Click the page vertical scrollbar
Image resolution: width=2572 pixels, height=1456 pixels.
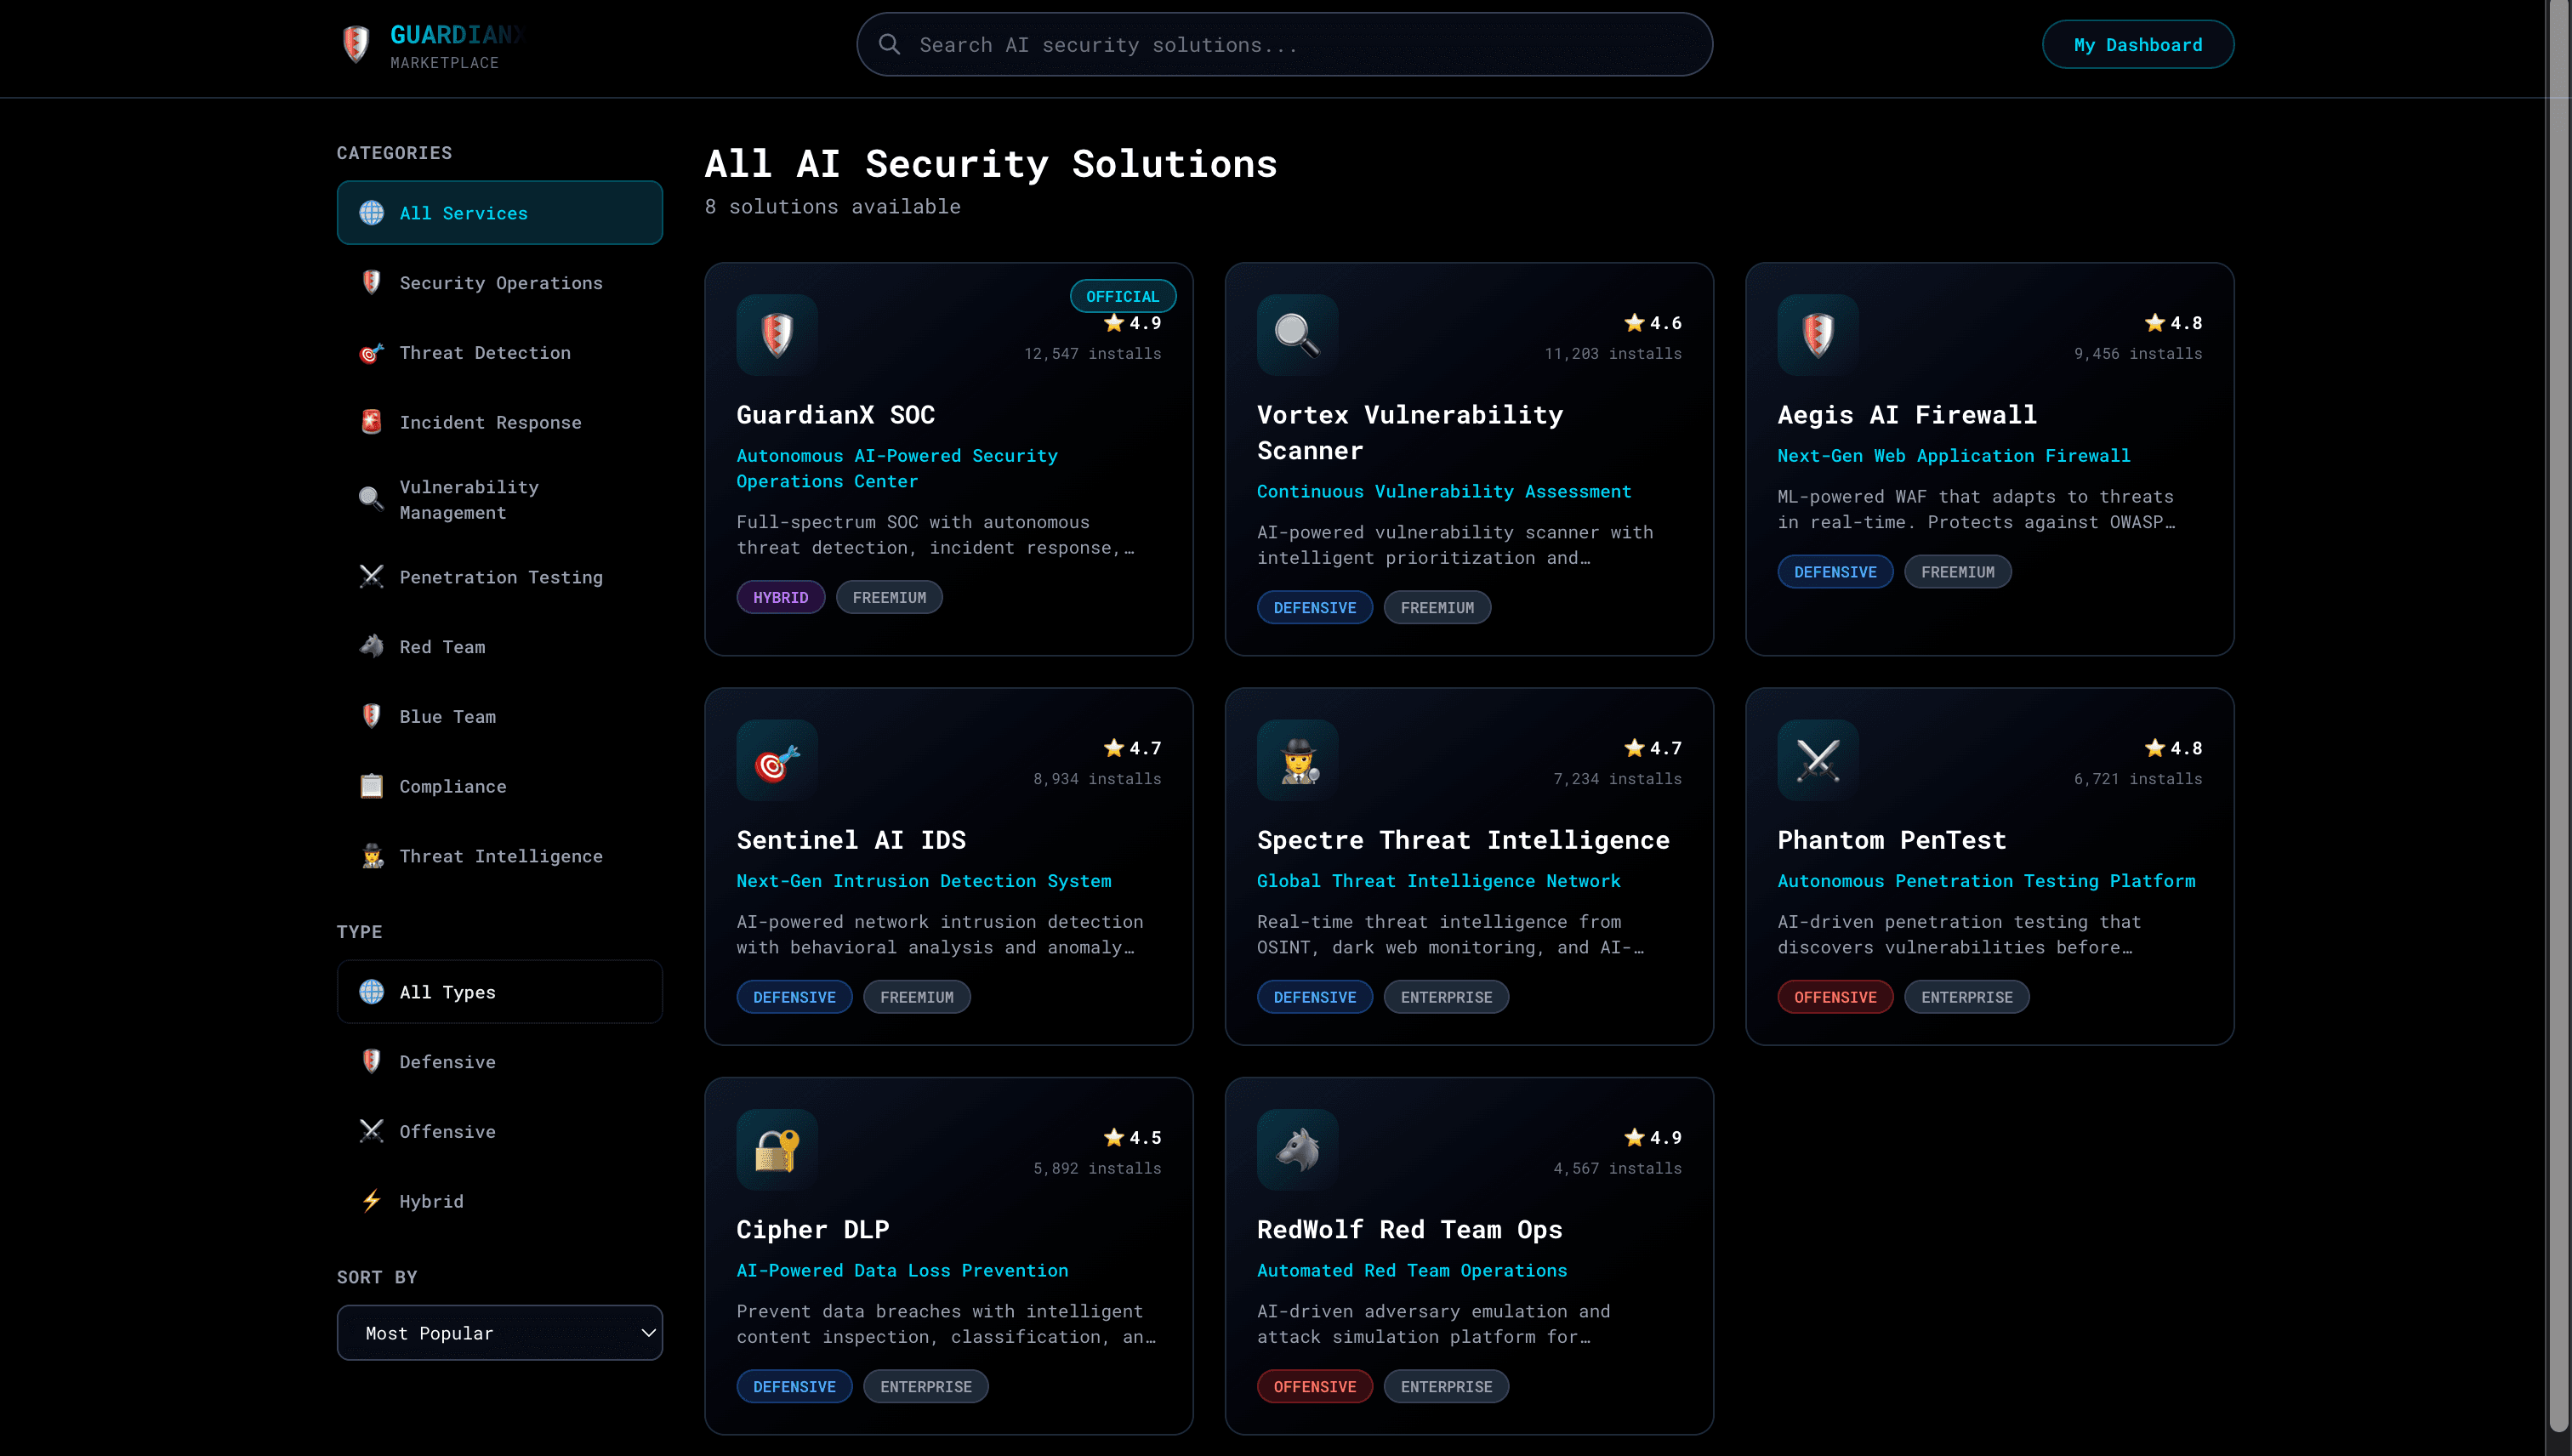pos(2558,700)
